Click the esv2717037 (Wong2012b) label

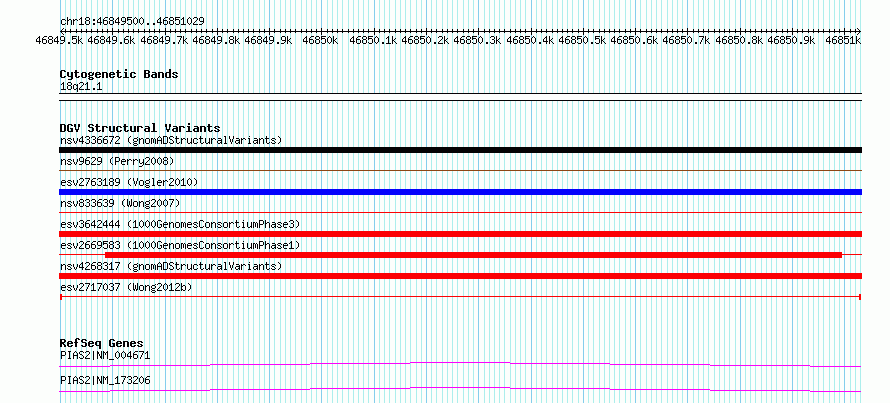pyautogui.click(x=126, y=287)
